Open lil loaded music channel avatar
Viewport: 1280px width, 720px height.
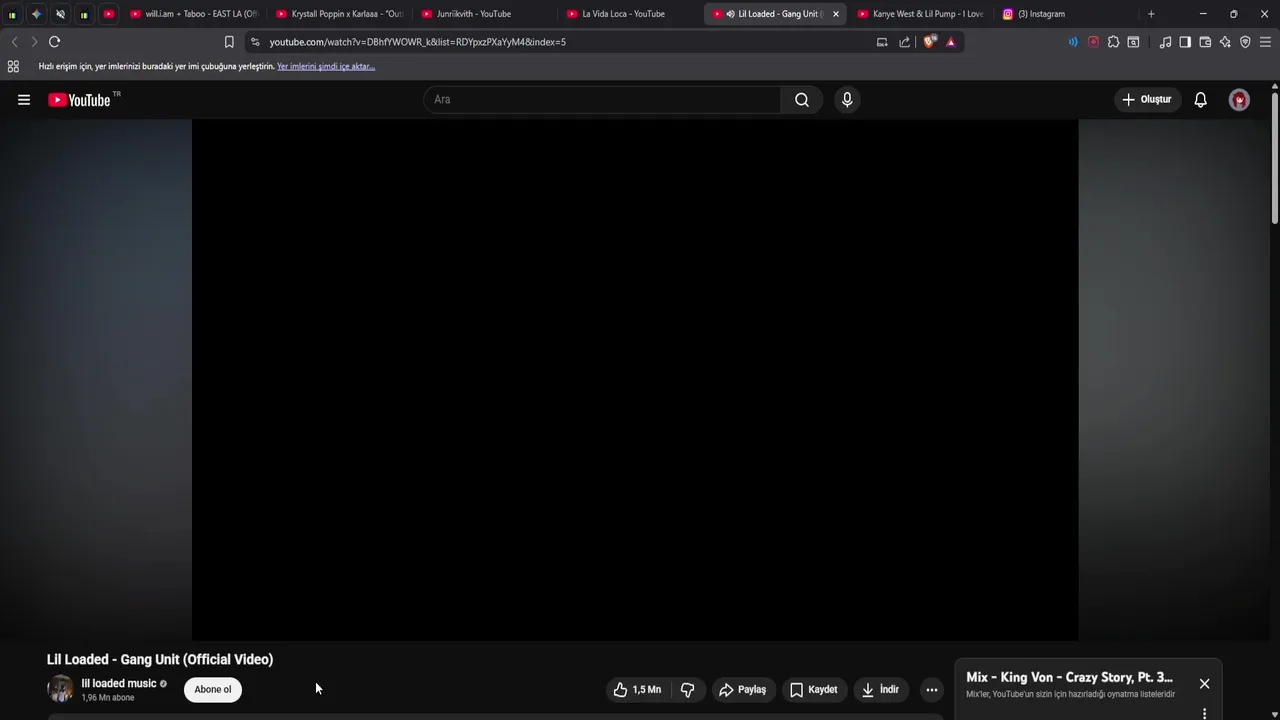point(61,689)
